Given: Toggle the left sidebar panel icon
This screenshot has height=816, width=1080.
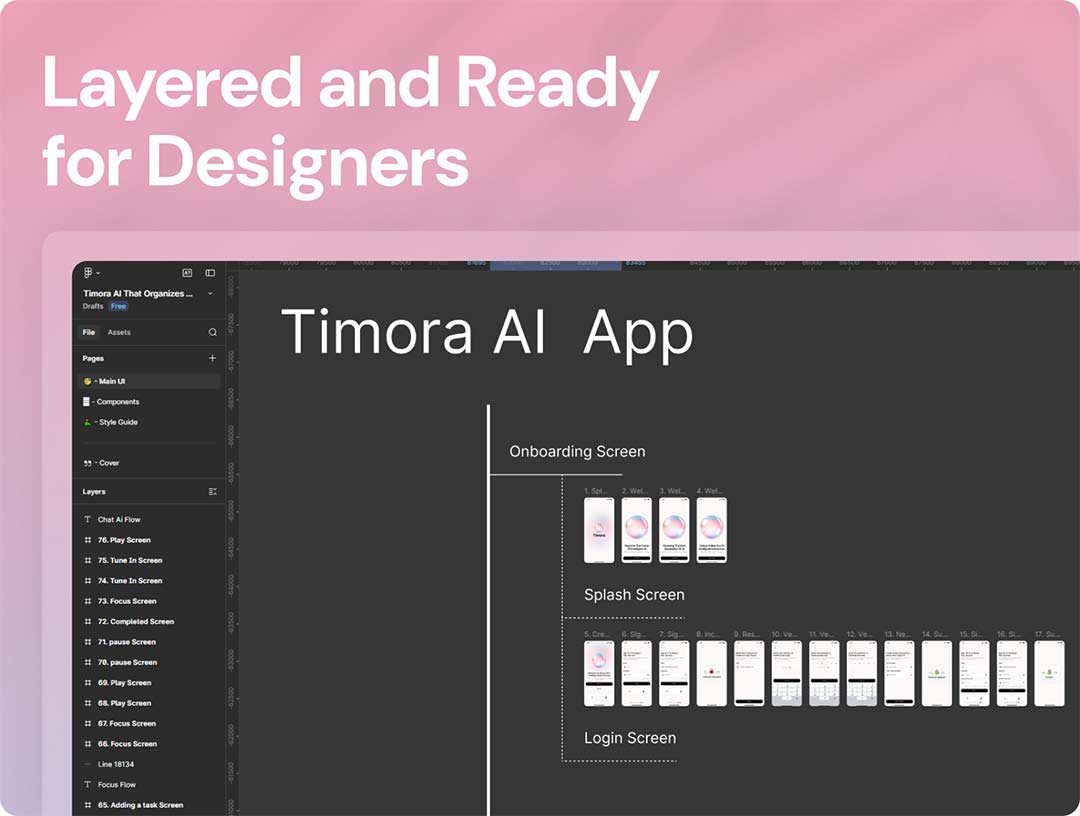Looking at the screenshot, I should click(x=210, y=273).
